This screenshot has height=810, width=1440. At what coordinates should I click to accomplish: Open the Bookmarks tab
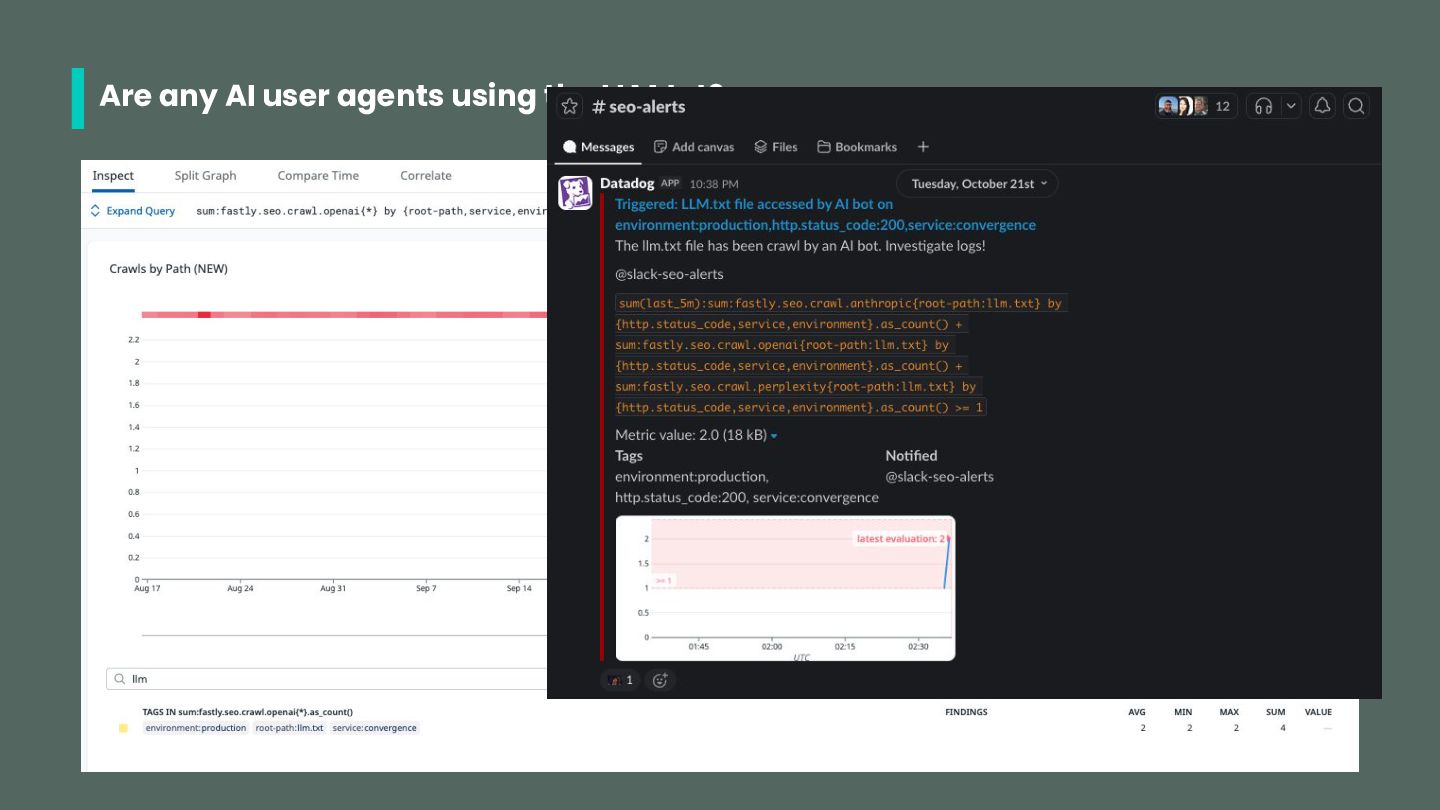(857, 147)
